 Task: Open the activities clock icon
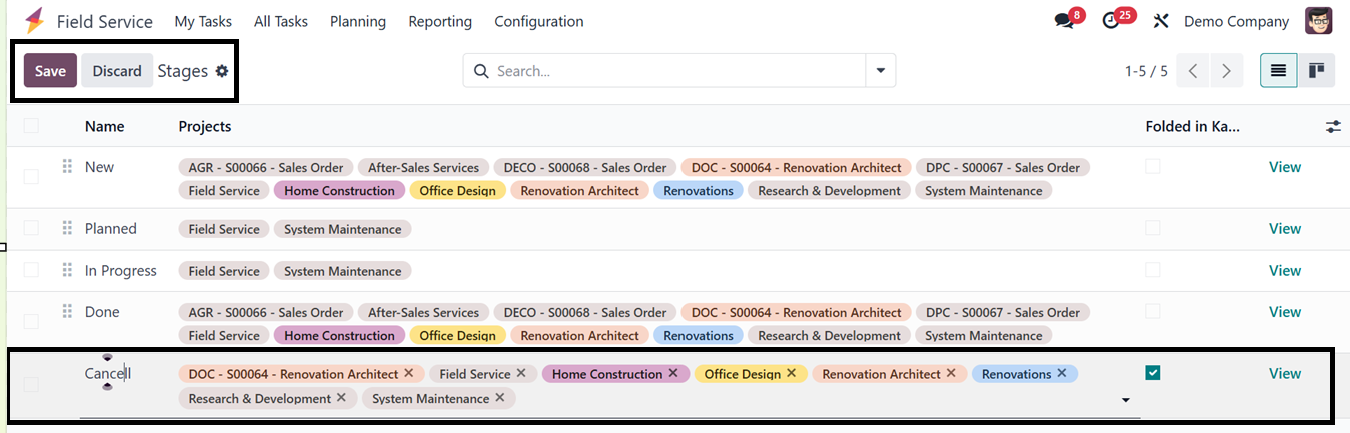[1111, 21]
